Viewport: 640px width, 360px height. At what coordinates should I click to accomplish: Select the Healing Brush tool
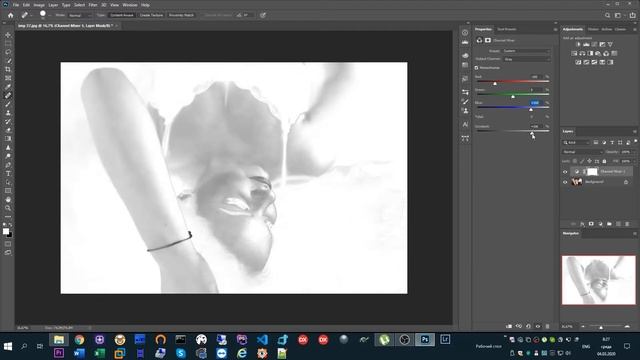pyautogui.click(x=8, y=96)
